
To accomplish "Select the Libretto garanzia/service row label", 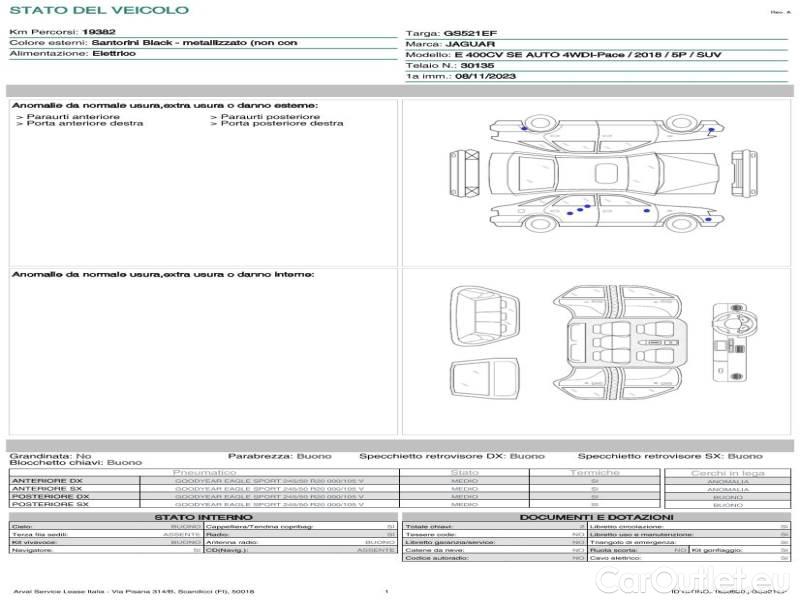I will click(450, 542).
